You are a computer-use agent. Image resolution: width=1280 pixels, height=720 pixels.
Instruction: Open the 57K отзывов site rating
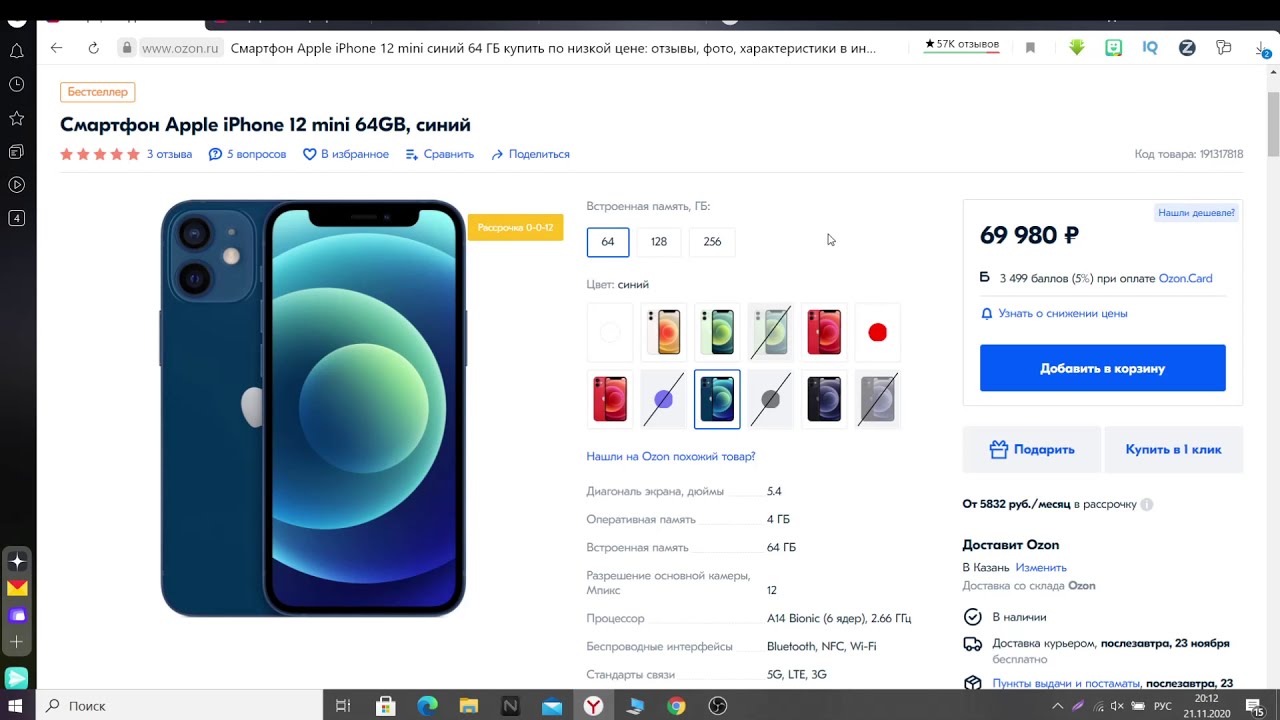(961, 45)
